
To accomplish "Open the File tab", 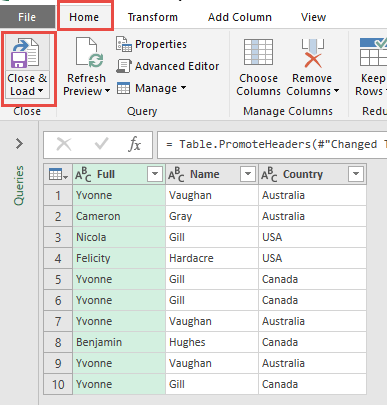I will pos(27,17).
